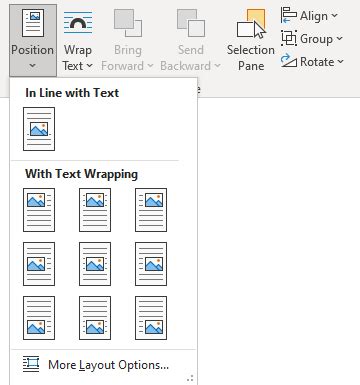Expand the Bring Forward dropdown arrow

pyautogui.click(x=150, y=66)
